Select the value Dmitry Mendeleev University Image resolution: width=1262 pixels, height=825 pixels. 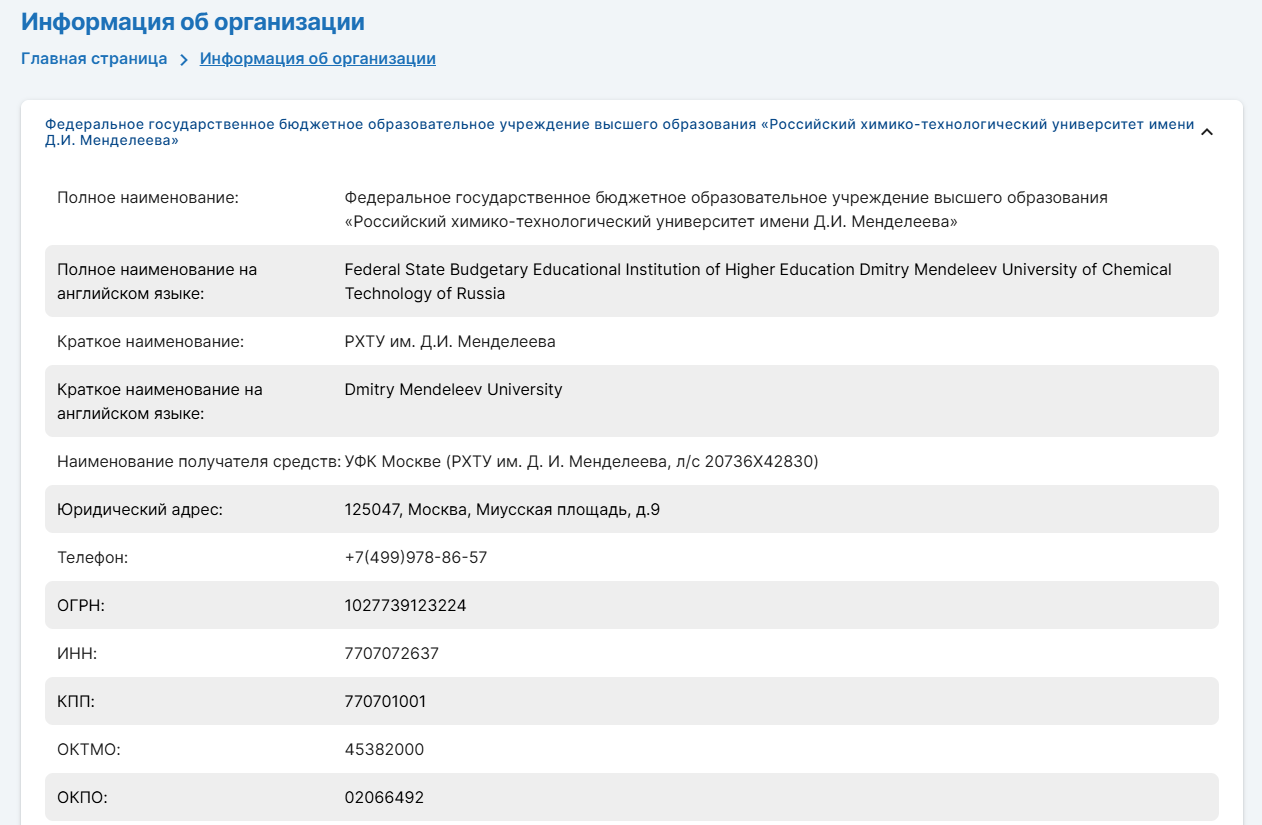click(x=453, y=390)
